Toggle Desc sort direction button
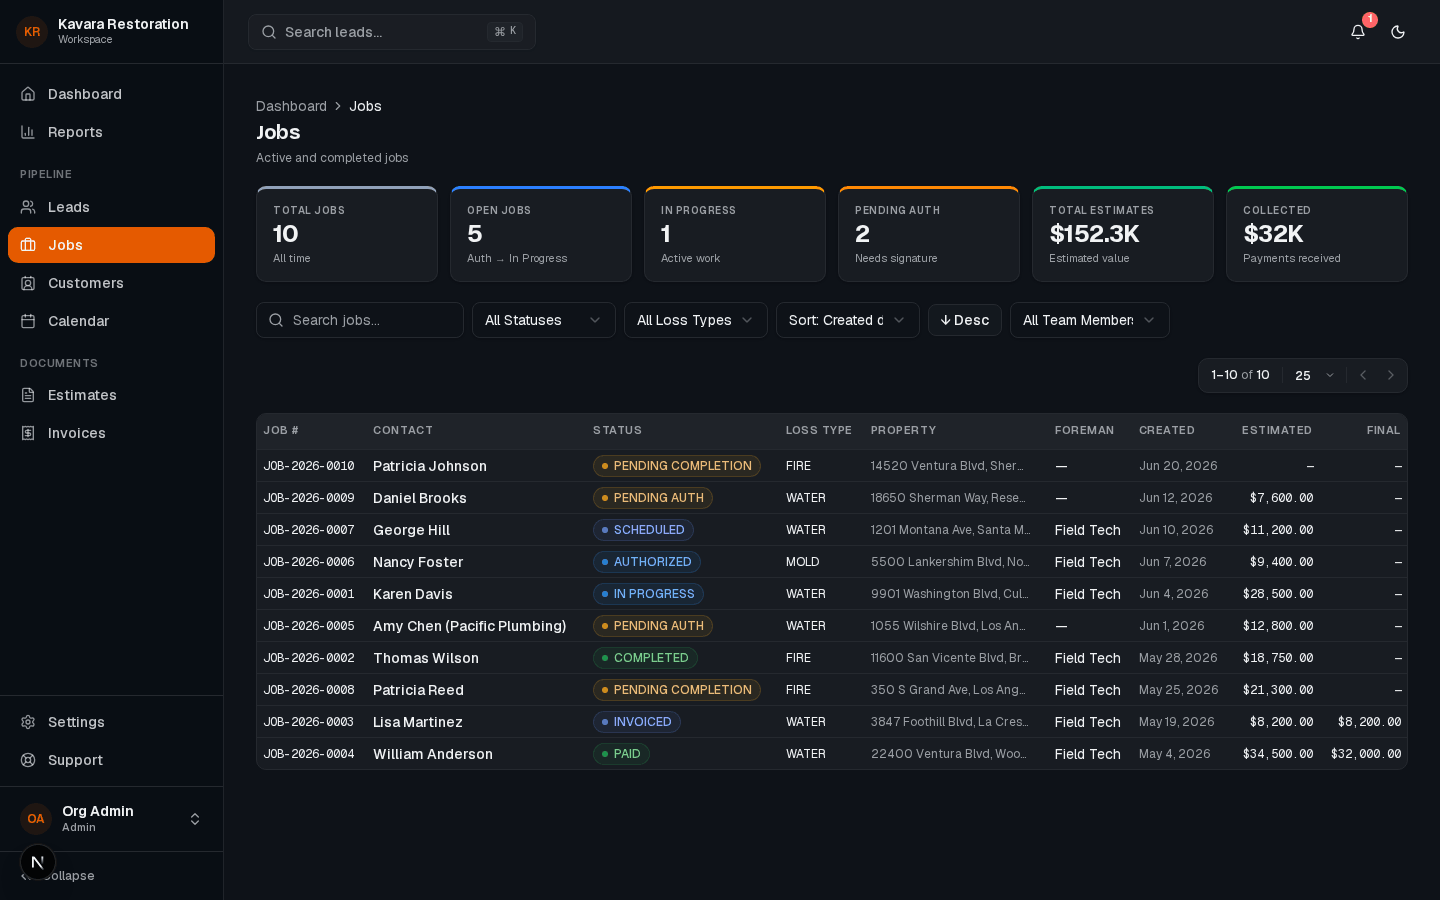The width and height of the screenshot is (1440, 900). tap(965, 320)
